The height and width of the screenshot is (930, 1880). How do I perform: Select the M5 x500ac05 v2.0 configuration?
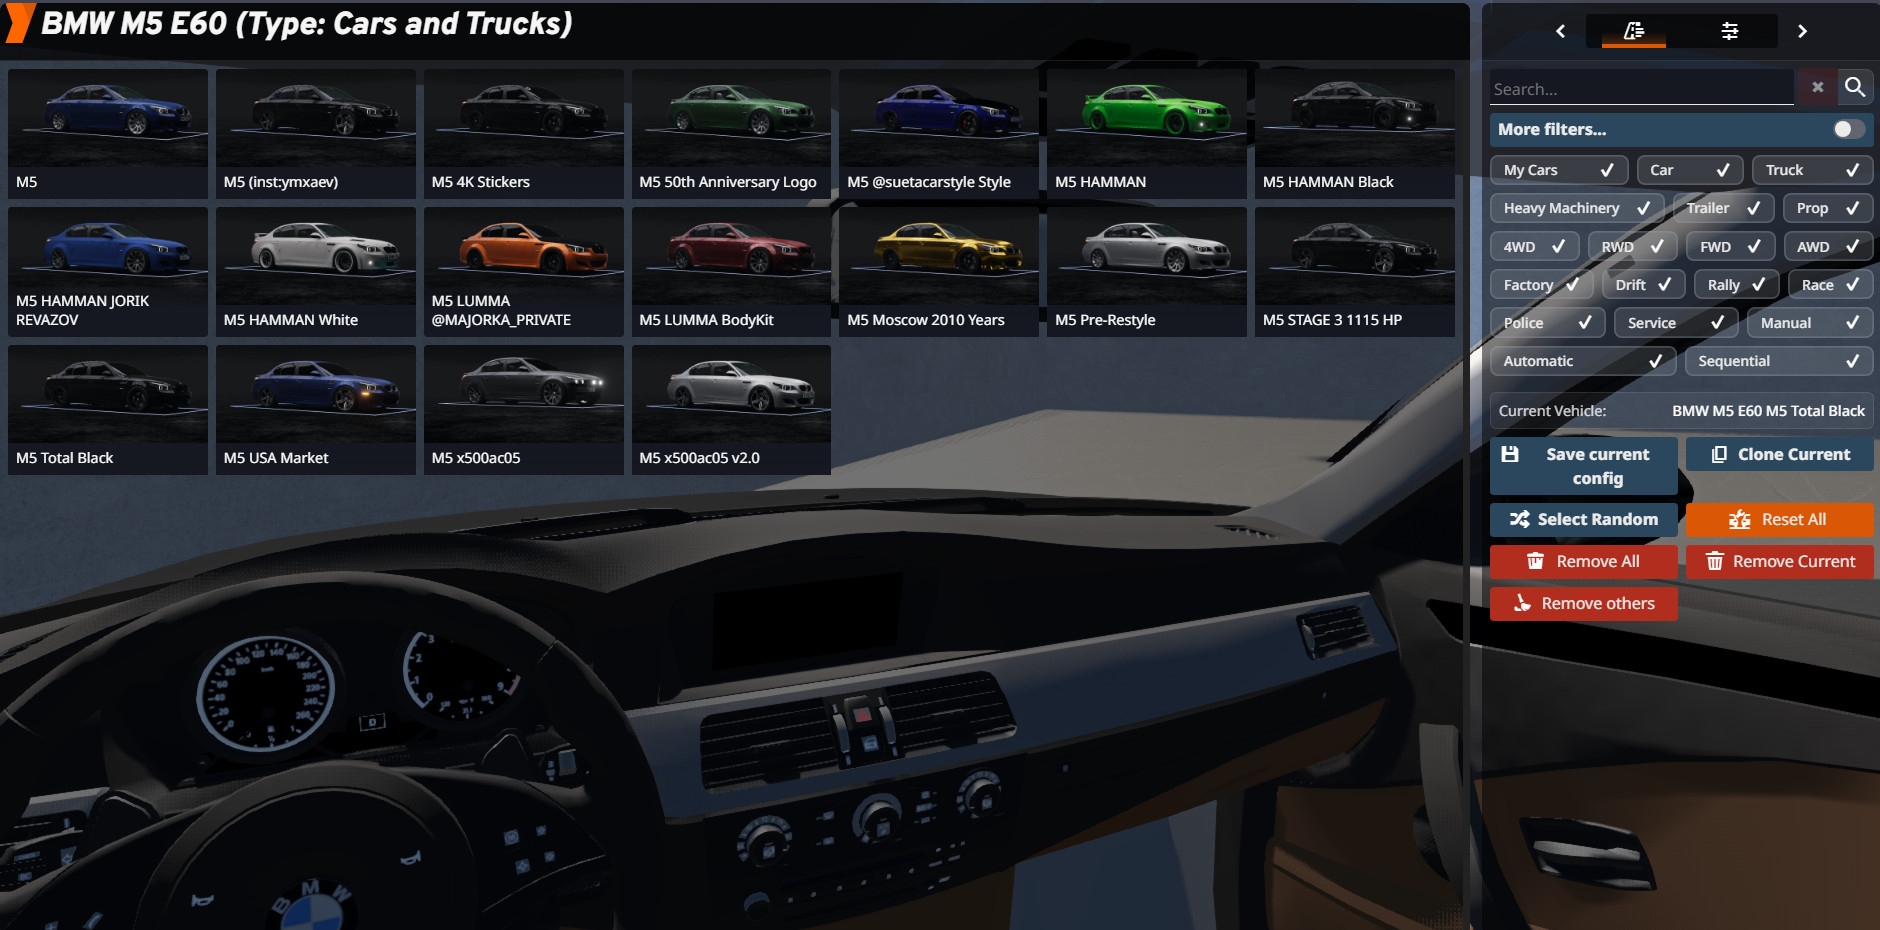coord(731,410)
